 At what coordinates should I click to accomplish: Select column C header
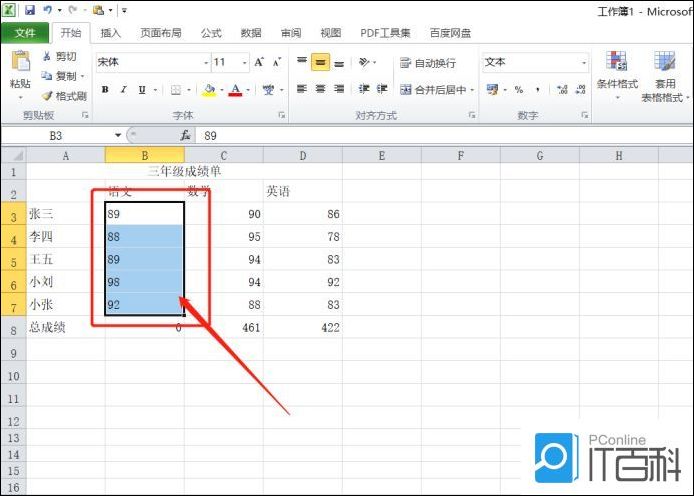(x=224, y=155)
